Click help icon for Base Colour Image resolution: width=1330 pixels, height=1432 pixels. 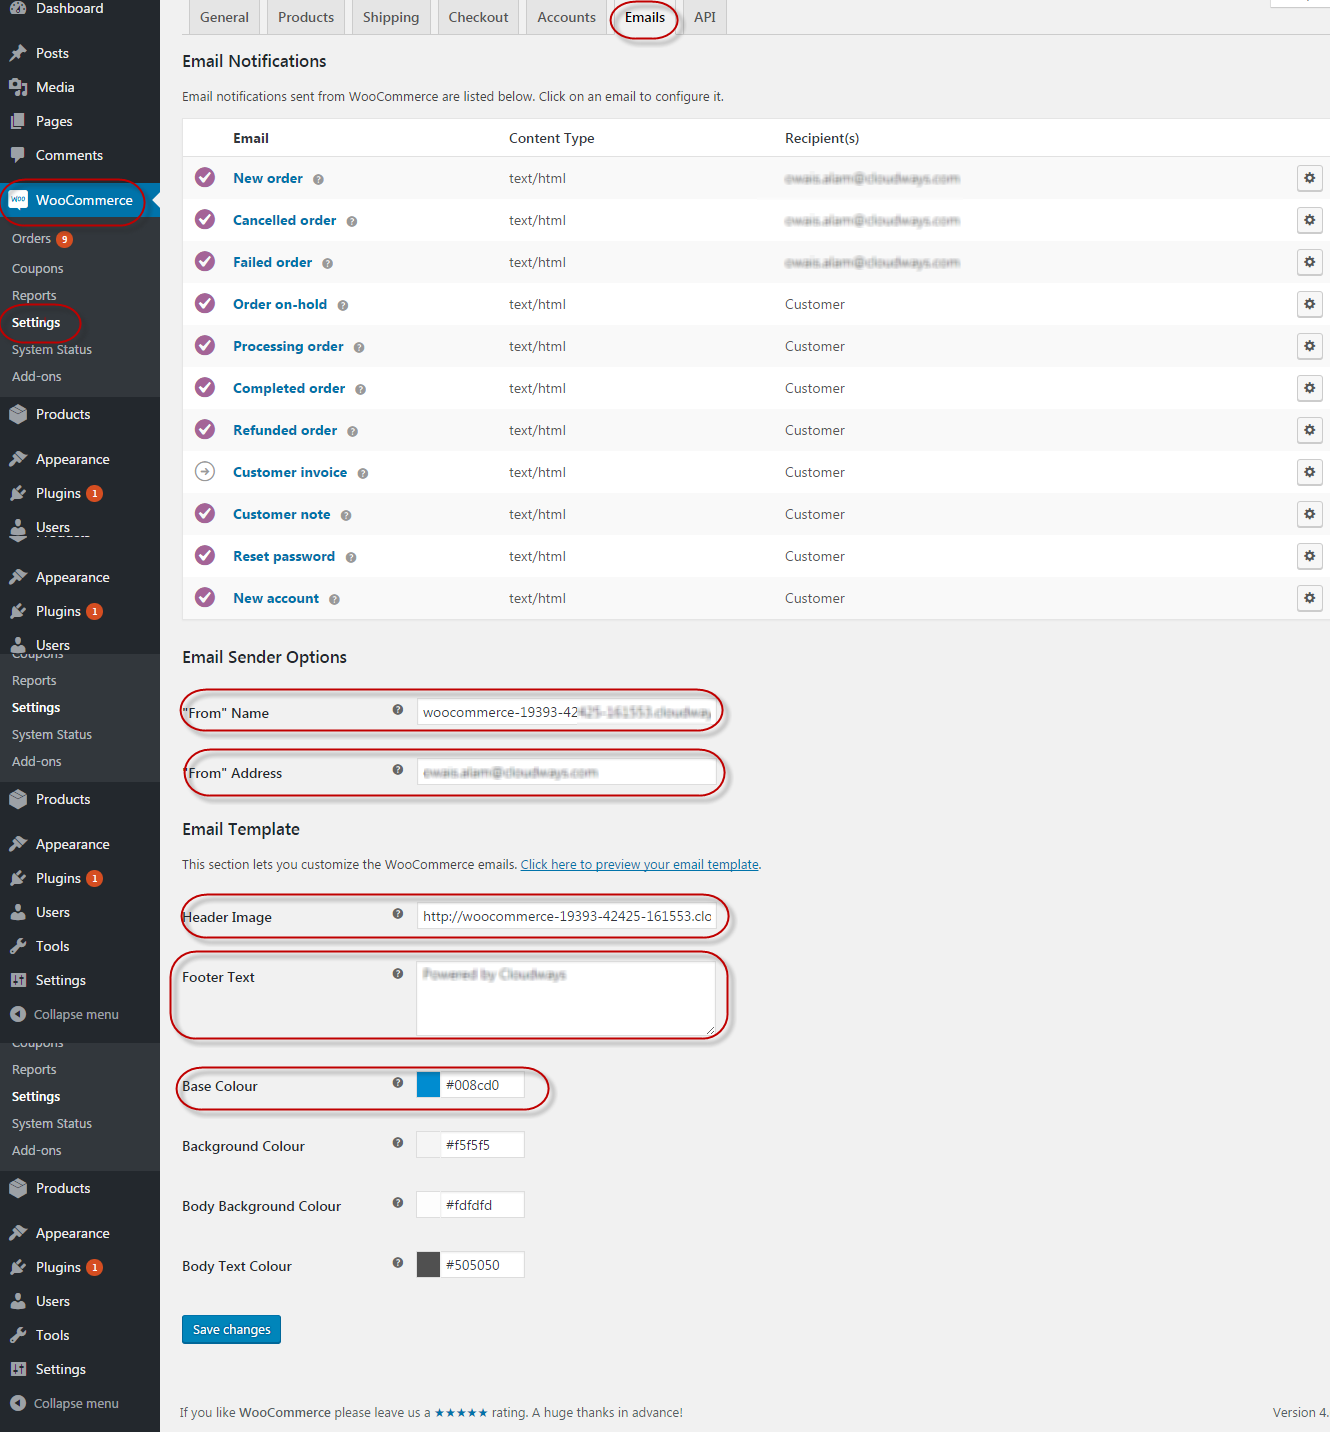pyautogui.click(x=398, y=1083)
